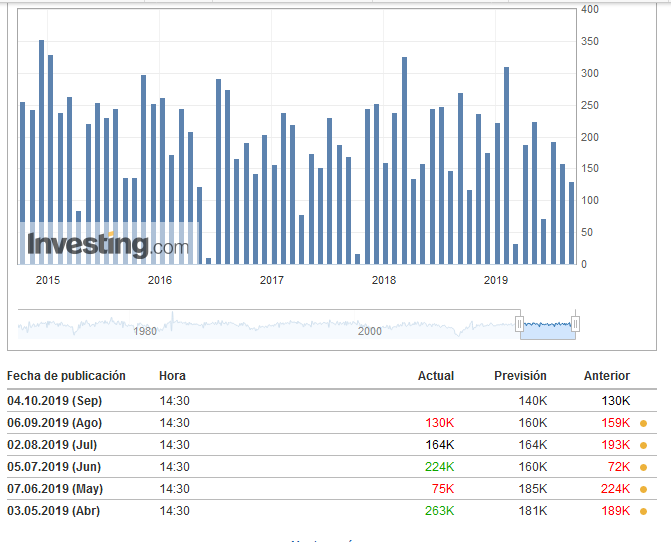Click the orange revision dot in the 06.09.2019 row
The width and height of the screenshot is (671, 542).
[643, 423]
